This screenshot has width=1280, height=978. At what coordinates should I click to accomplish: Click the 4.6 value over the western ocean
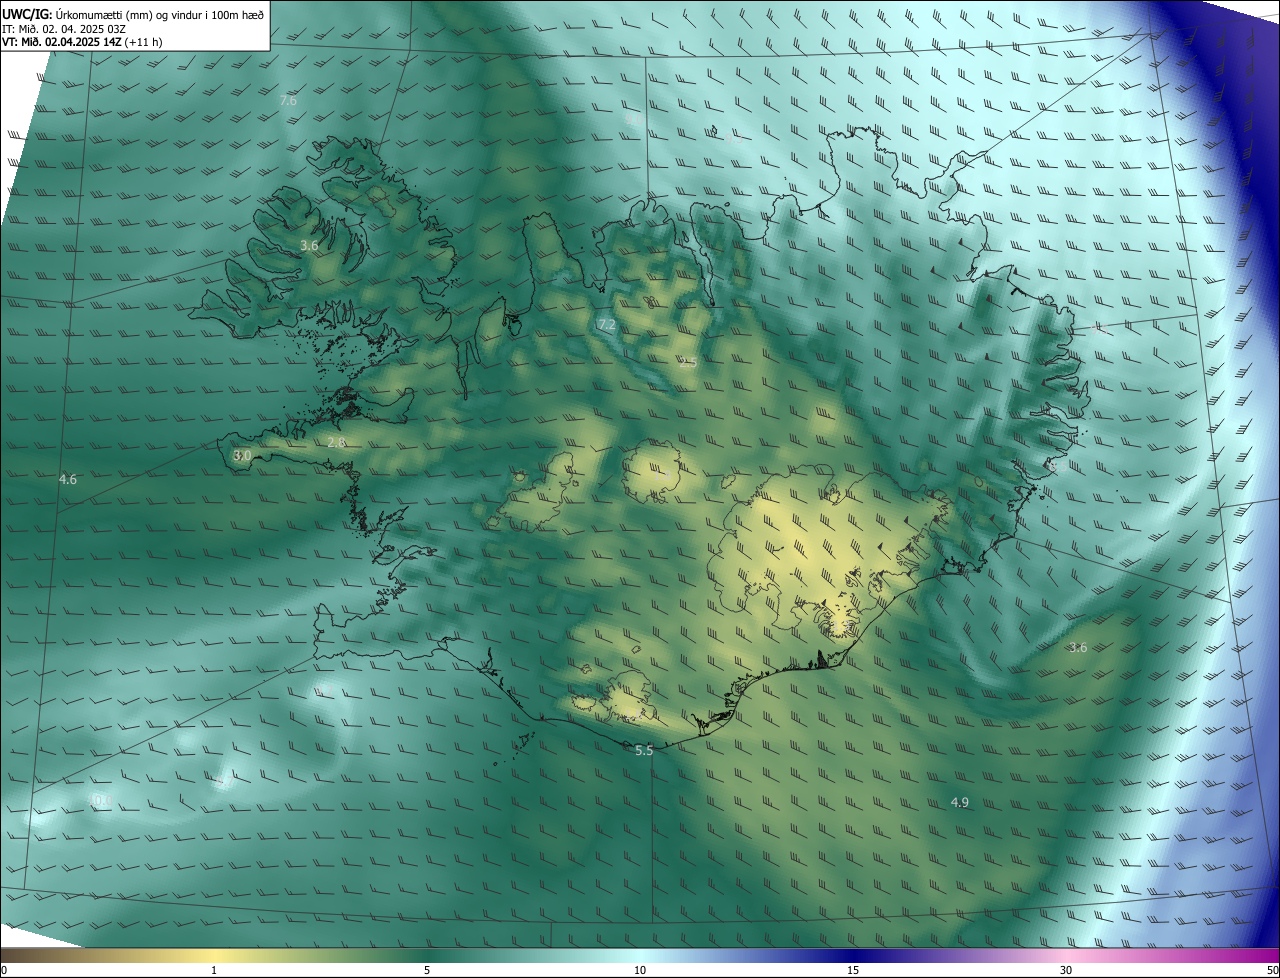coord(68,480)
